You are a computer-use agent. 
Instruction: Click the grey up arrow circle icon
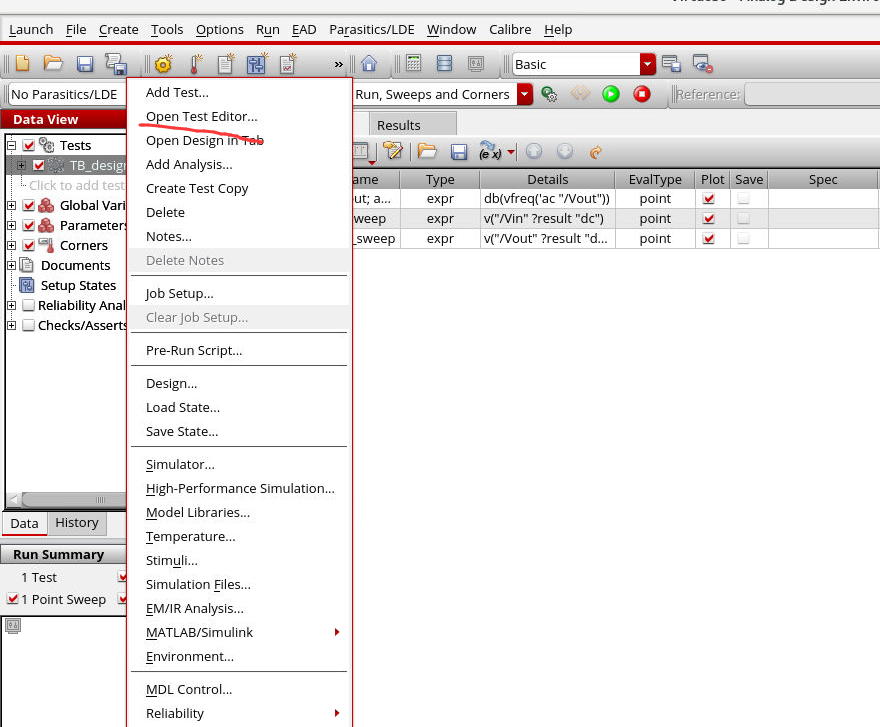tap(534, 151)
